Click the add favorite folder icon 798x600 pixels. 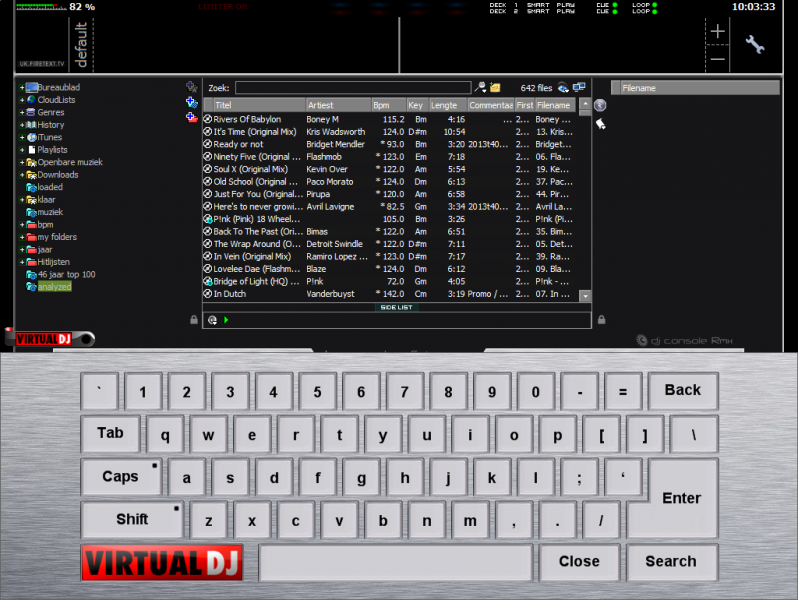coord(191,87)
